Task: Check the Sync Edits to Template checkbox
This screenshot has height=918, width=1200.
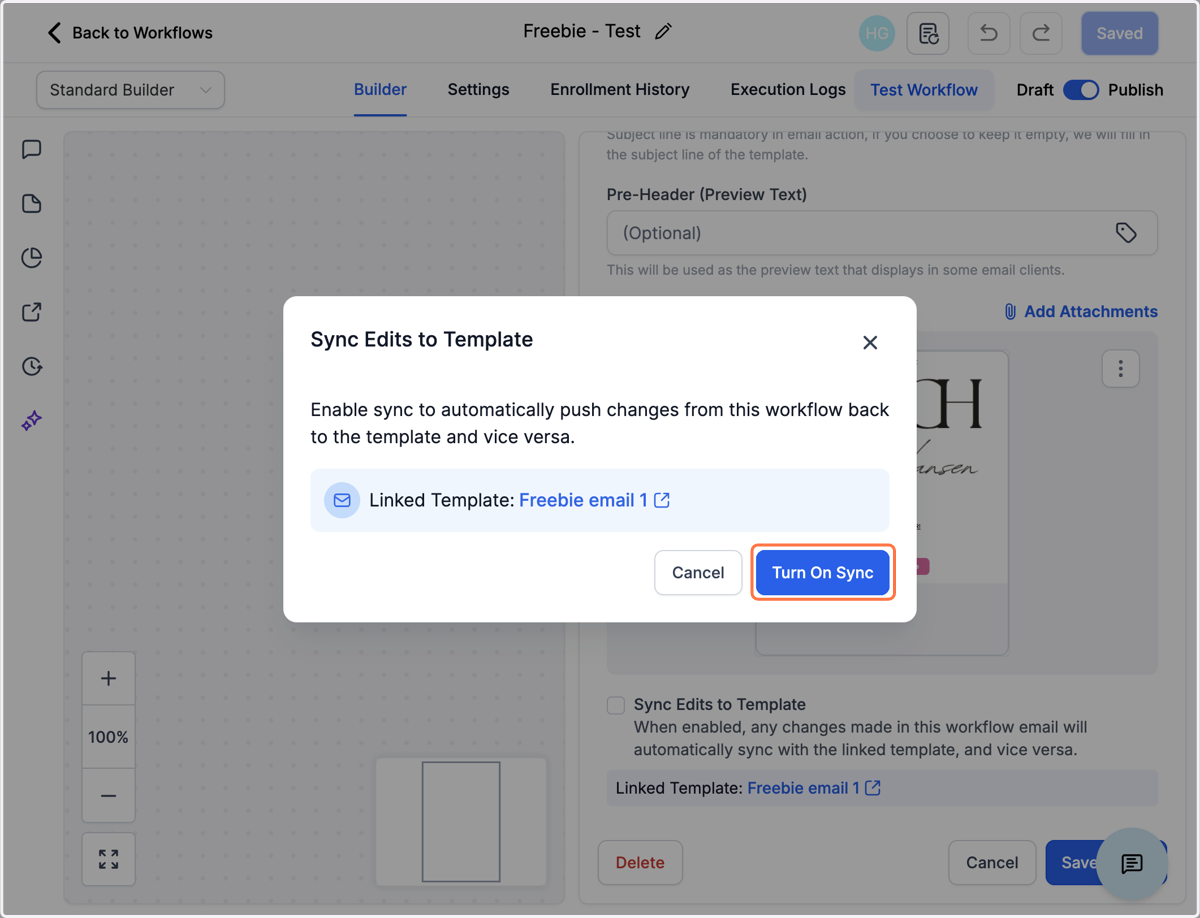Action: [616, 705]
